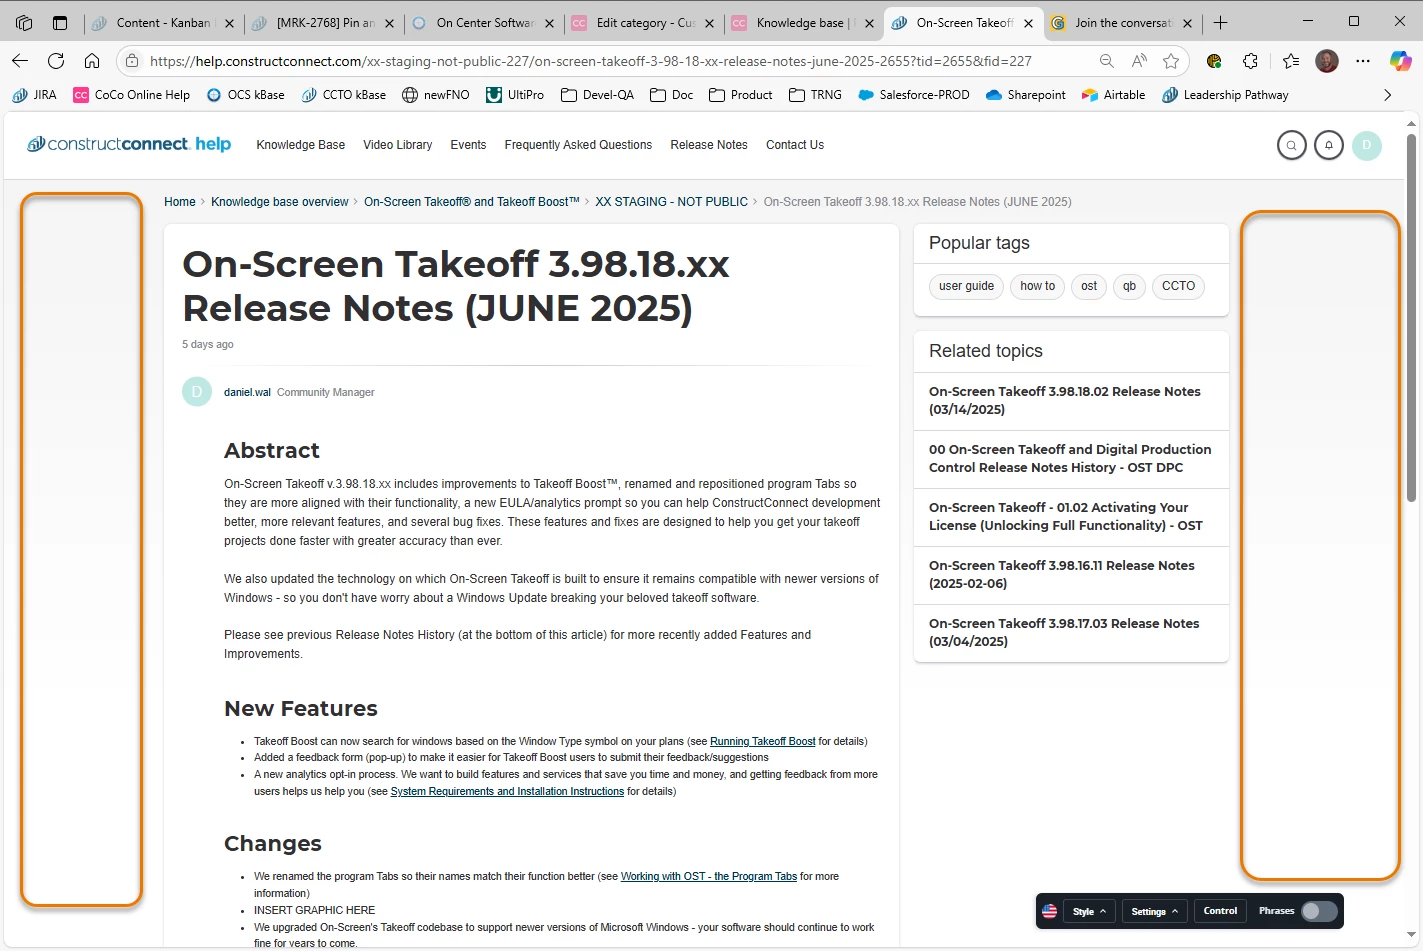1423x951 pixels.
Task: Open daniel.wal author profile
Action: [247, 393]
